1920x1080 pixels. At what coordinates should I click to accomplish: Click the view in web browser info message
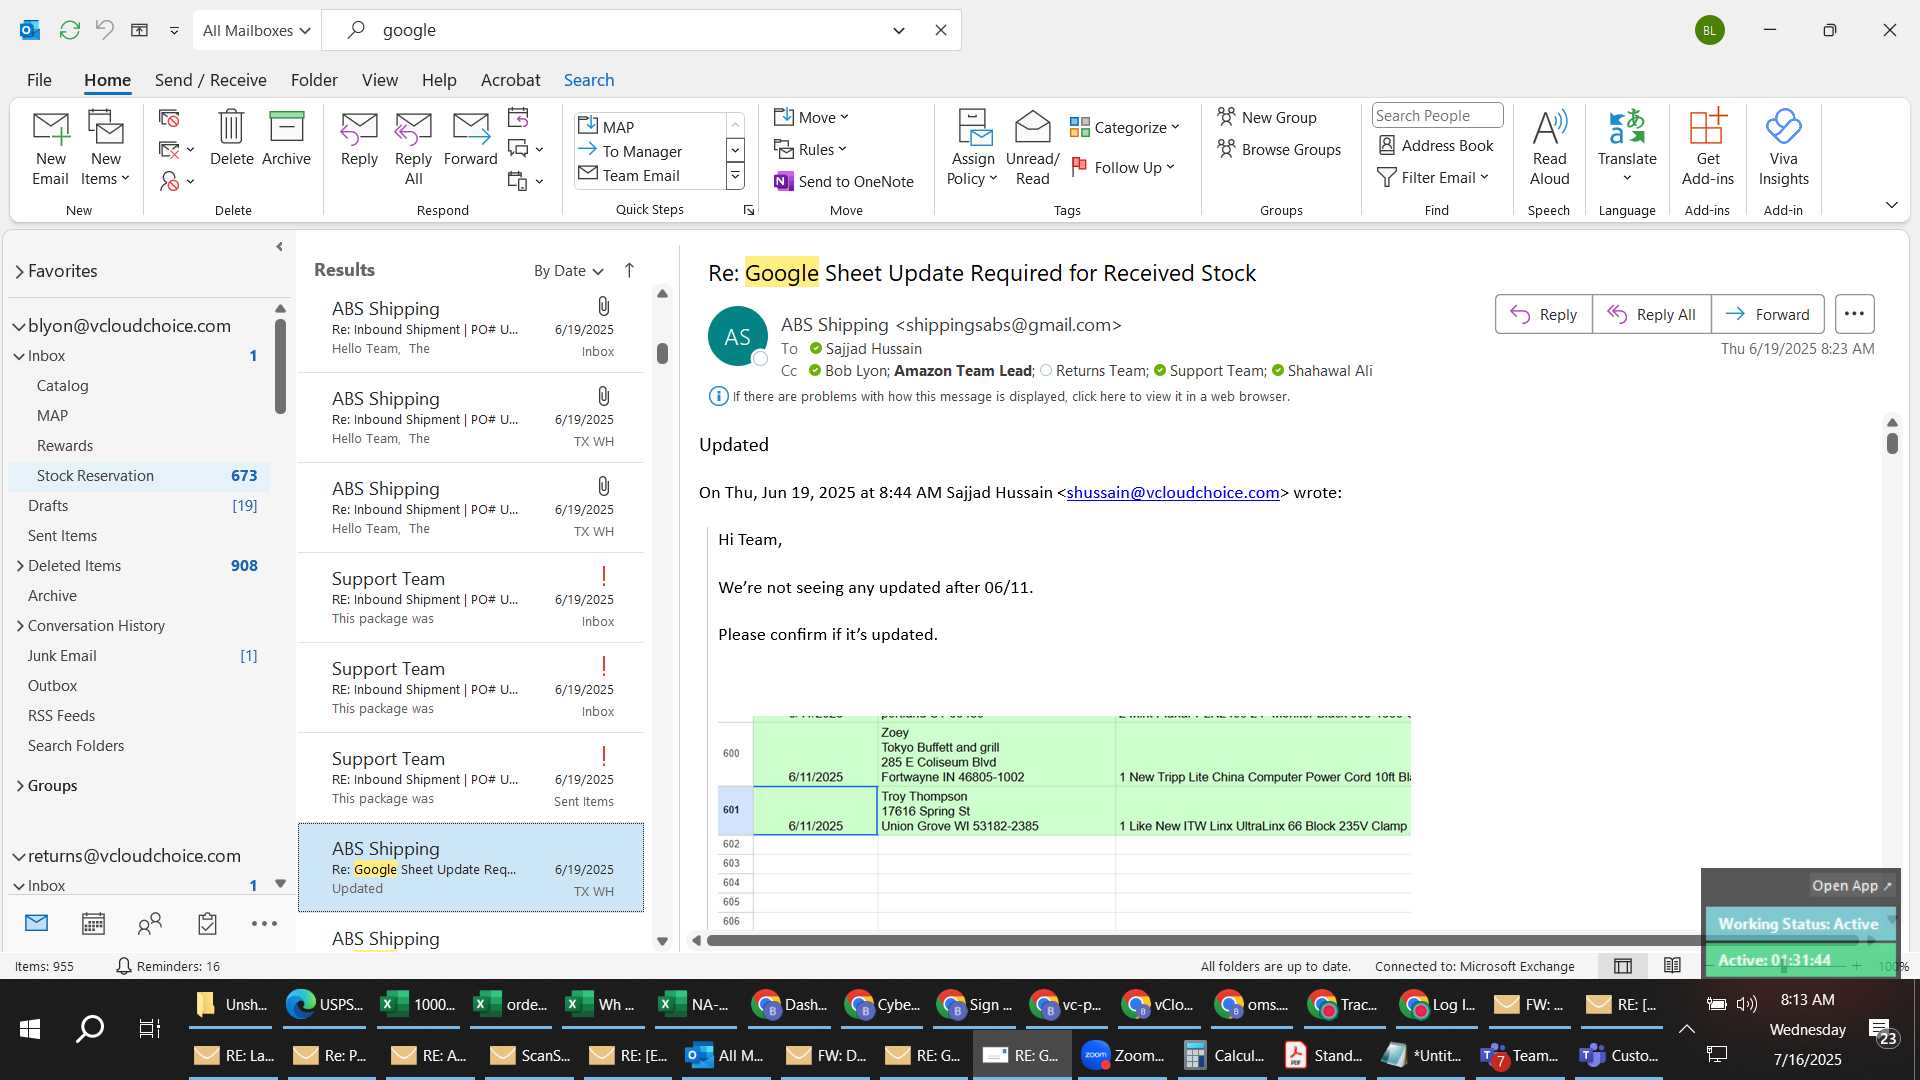pyautogui.click(x=1010, y=396)
